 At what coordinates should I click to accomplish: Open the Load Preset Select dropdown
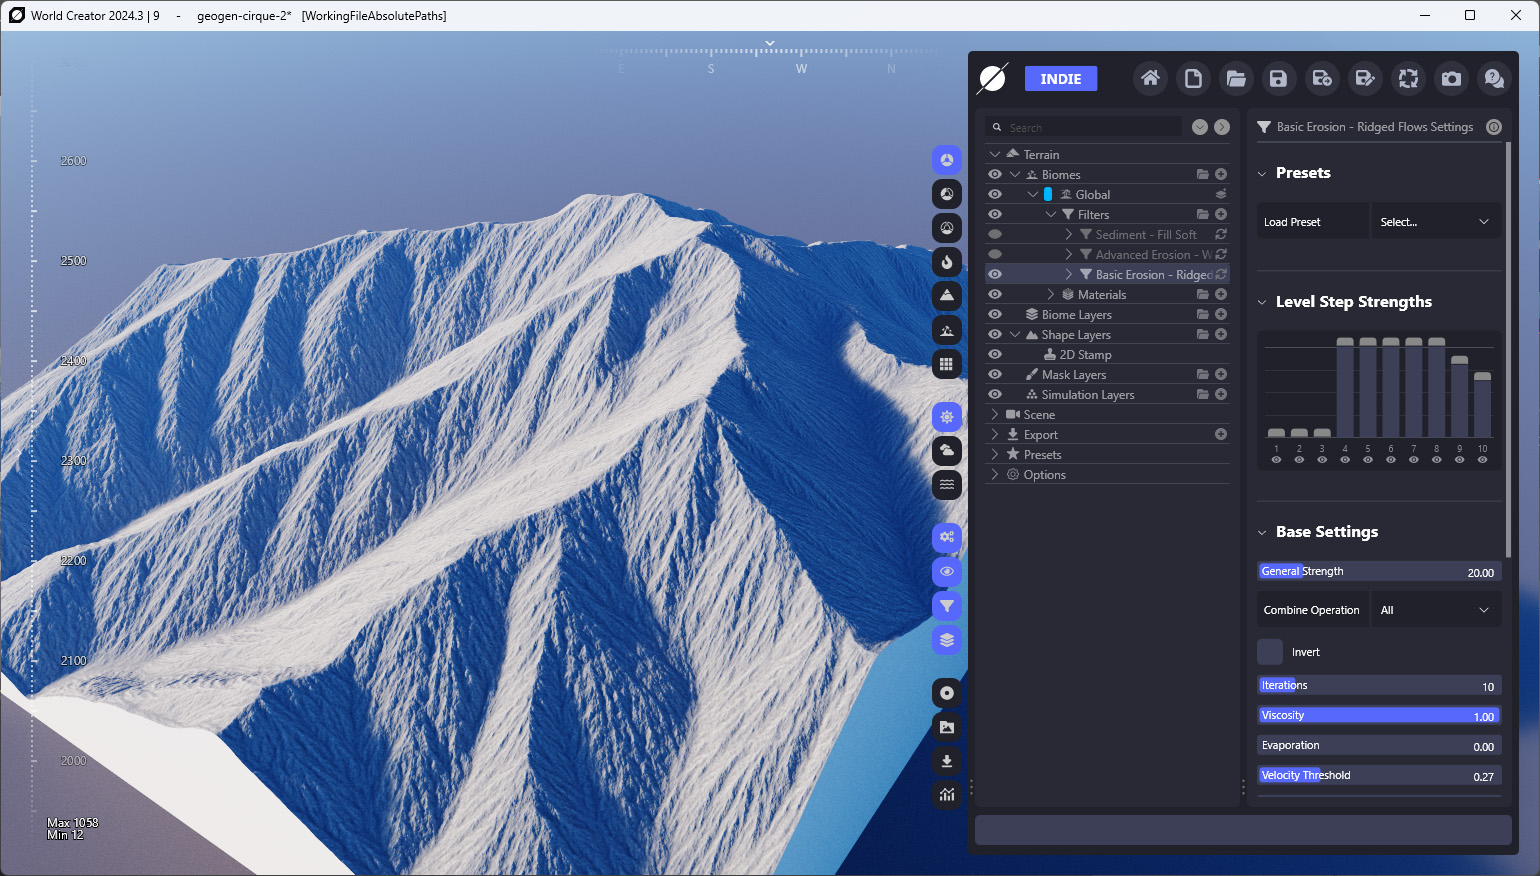(1435, 222)
